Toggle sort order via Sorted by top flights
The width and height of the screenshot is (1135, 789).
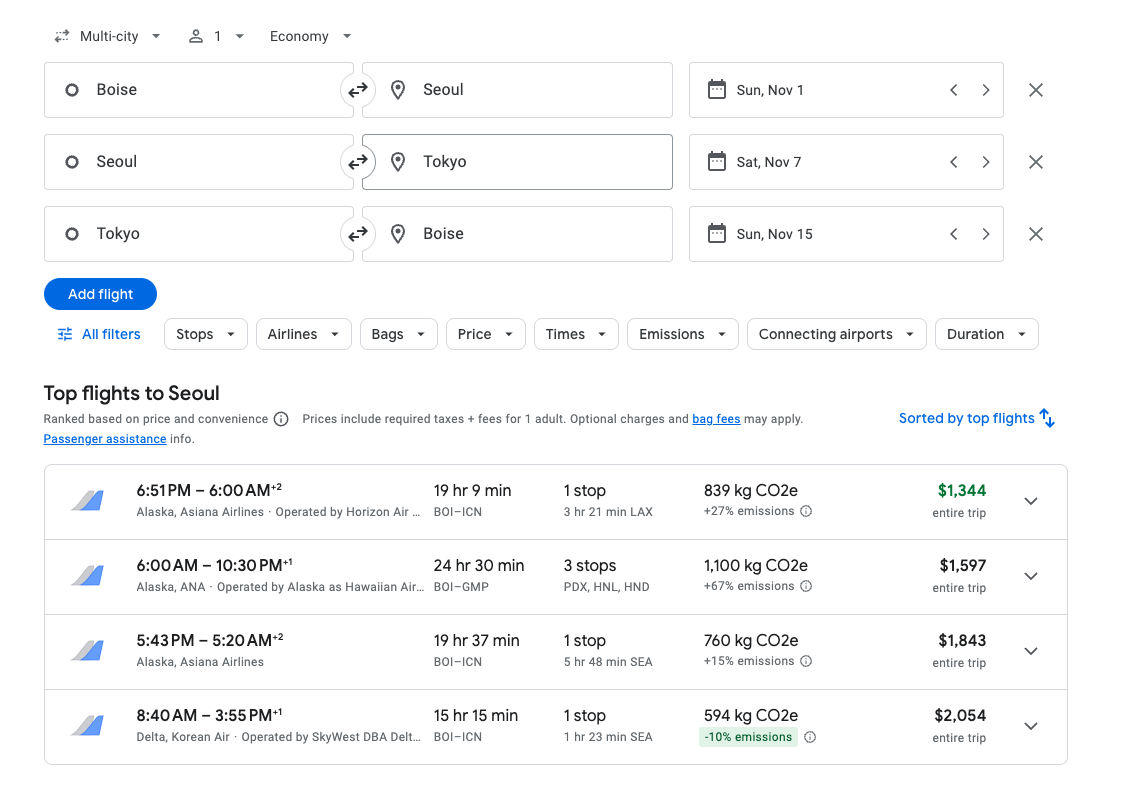click(976, 418)
